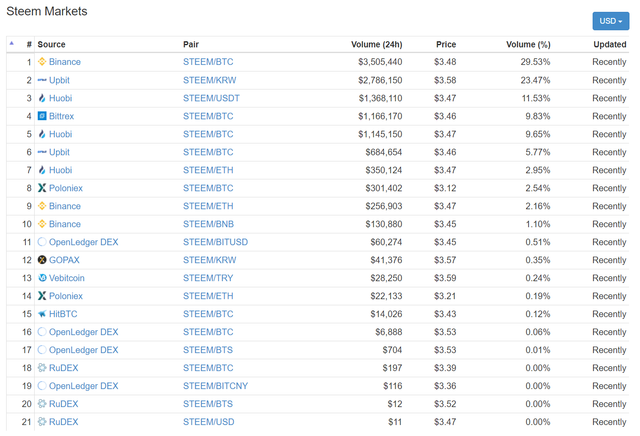640x436 pixels.
Task: Click the HitBTC logo icon
Action: click(x=42, y=314)
